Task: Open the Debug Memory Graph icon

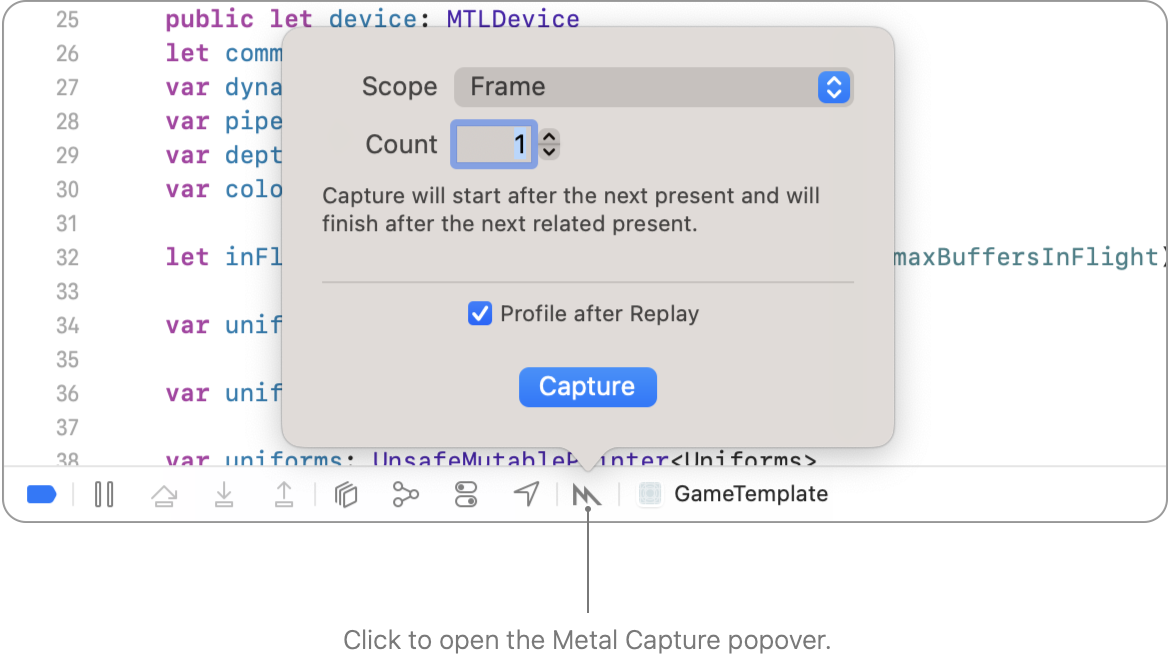Action: [x=406, y=495]
